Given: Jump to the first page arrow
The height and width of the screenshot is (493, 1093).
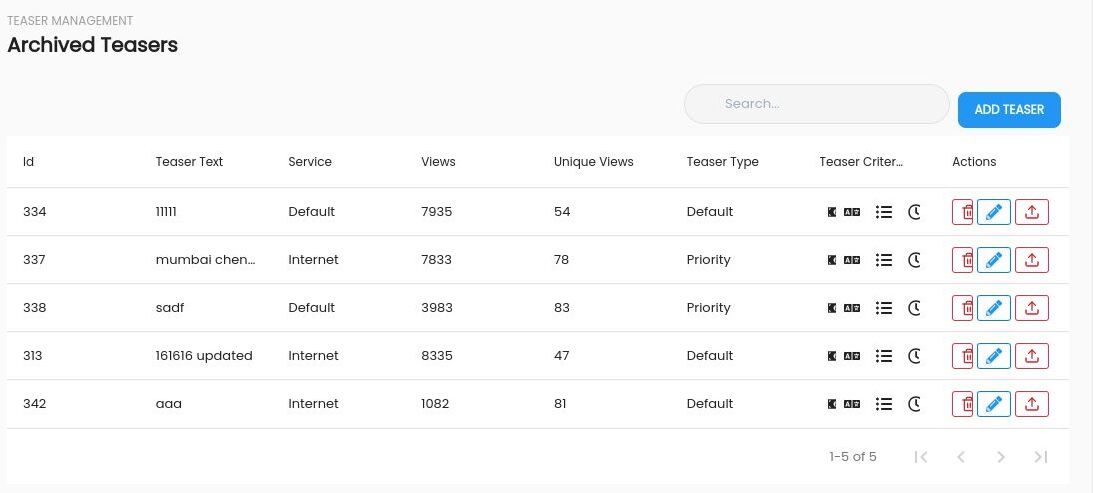Looking at the screenshot, I should coord(921,457).
